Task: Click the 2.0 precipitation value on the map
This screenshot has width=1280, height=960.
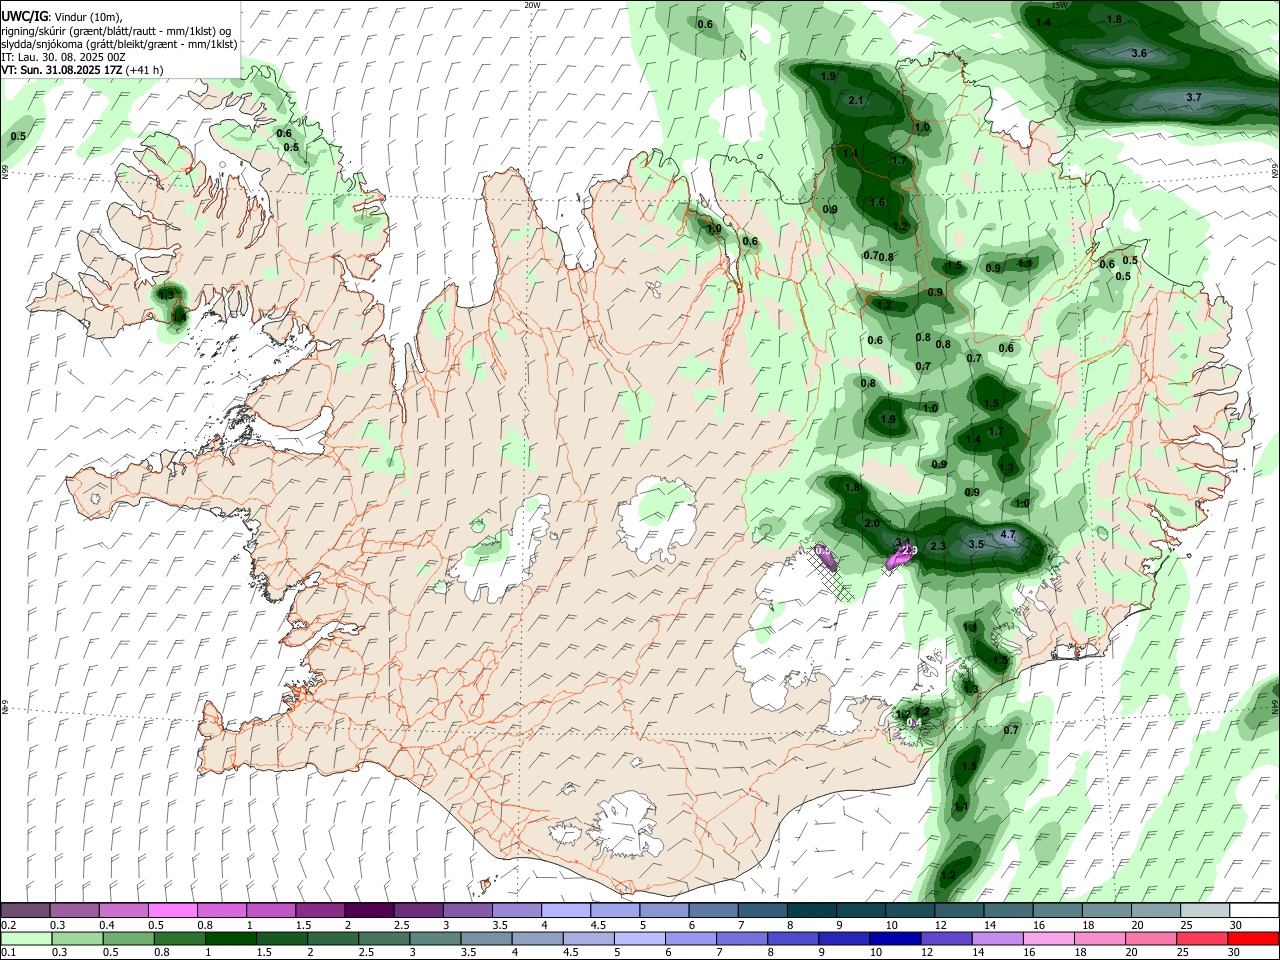Action: pyautogui.click(x=871, y=523)
